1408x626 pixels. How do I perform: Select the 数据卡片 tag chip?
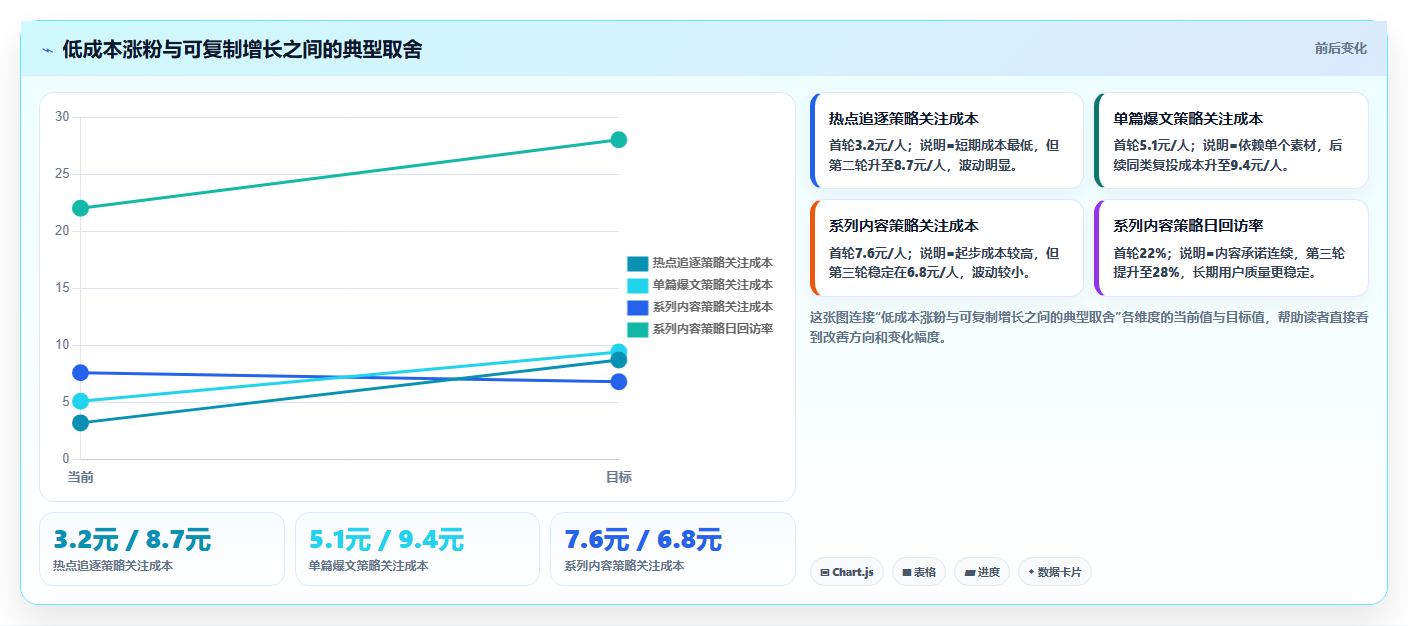tap(1055, 572)
